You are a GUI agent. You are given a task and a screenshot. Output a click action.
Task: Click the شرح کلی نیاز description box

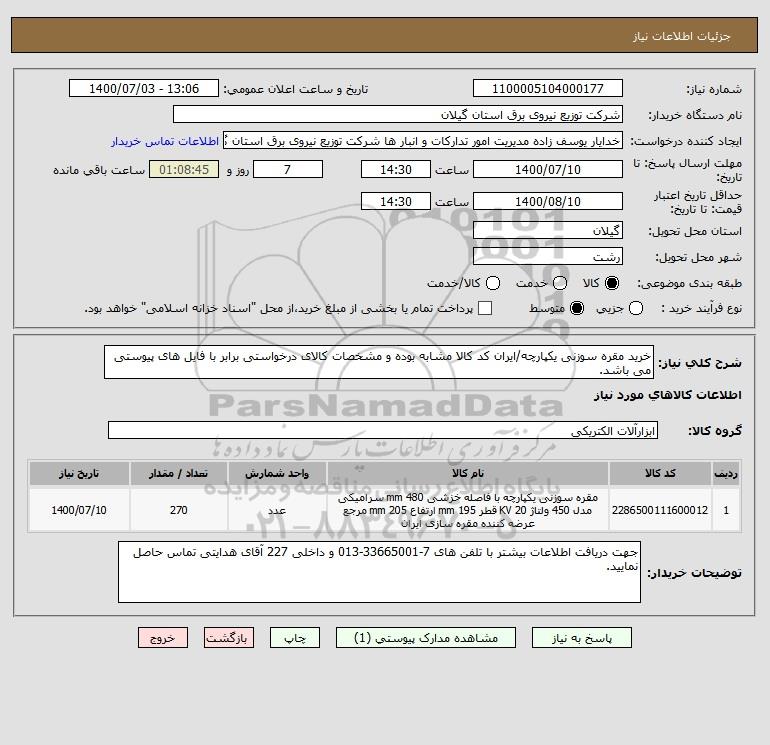[379, 362]
